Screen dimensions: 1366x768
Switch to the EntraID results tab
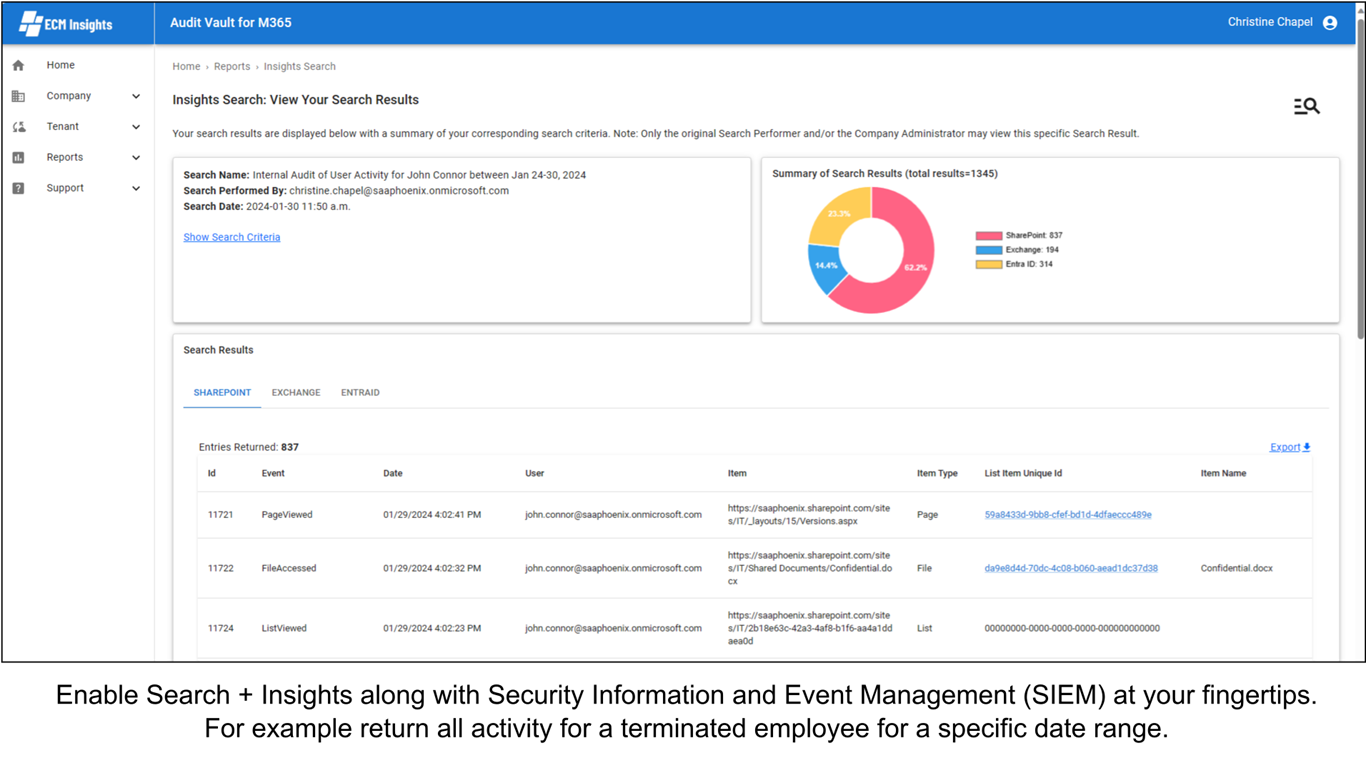(x=360, y=393)
